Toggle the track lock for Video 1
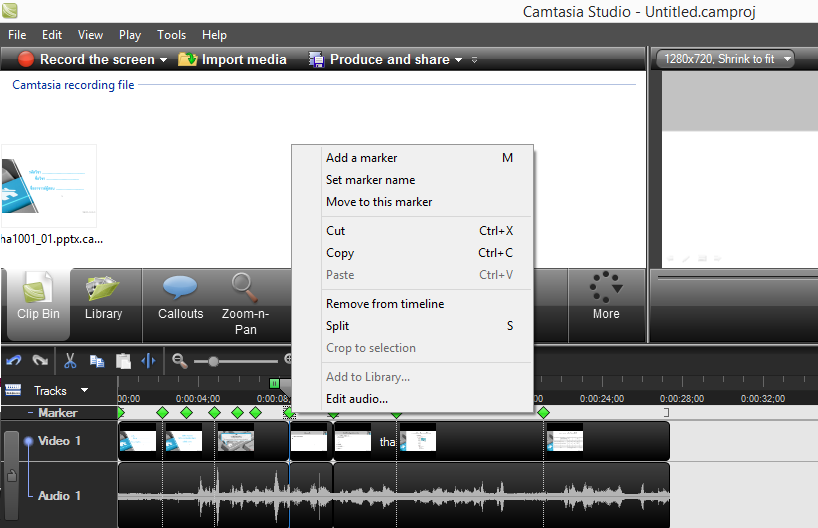This screenshot has width=818, height=528. click(x=11, y=476)
